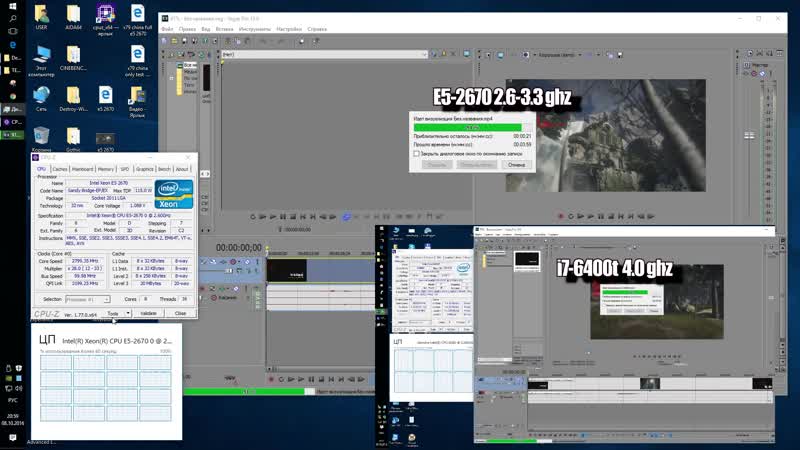Viewport: 800px width, 450px height.
Task: Stop the timeline in bottom transport
Action: pyautogui.click(x=321, y=379)
